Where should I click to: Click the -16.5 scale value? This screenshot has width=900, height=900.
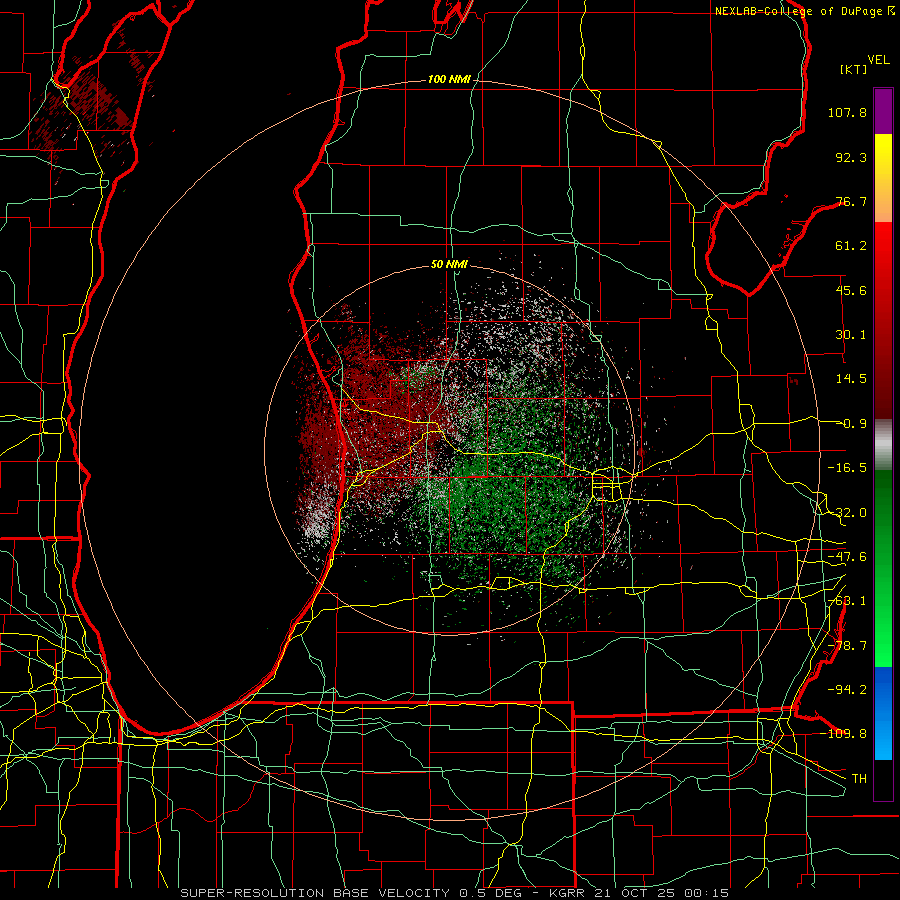(x=847, y=468)
